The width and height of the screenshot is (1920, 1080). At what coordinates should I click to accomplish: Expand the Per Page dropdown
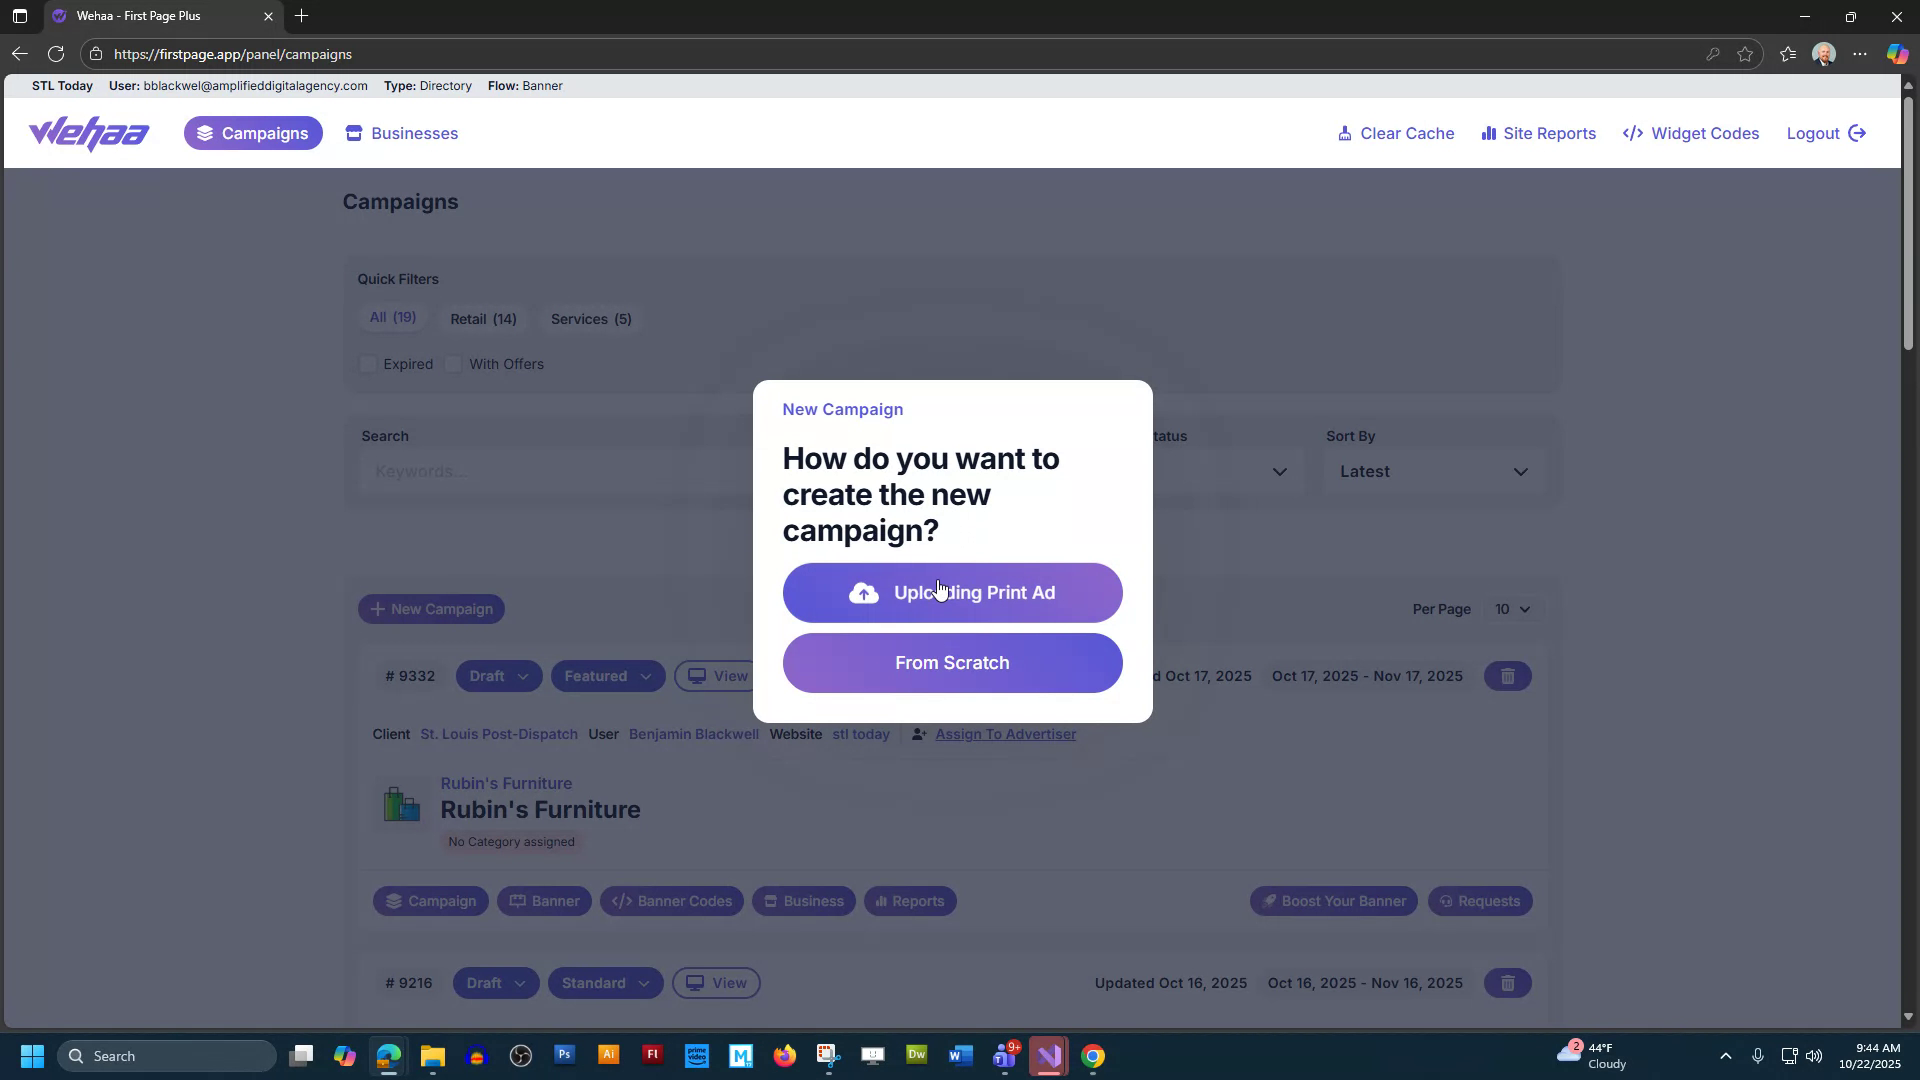click(1513, 609)
